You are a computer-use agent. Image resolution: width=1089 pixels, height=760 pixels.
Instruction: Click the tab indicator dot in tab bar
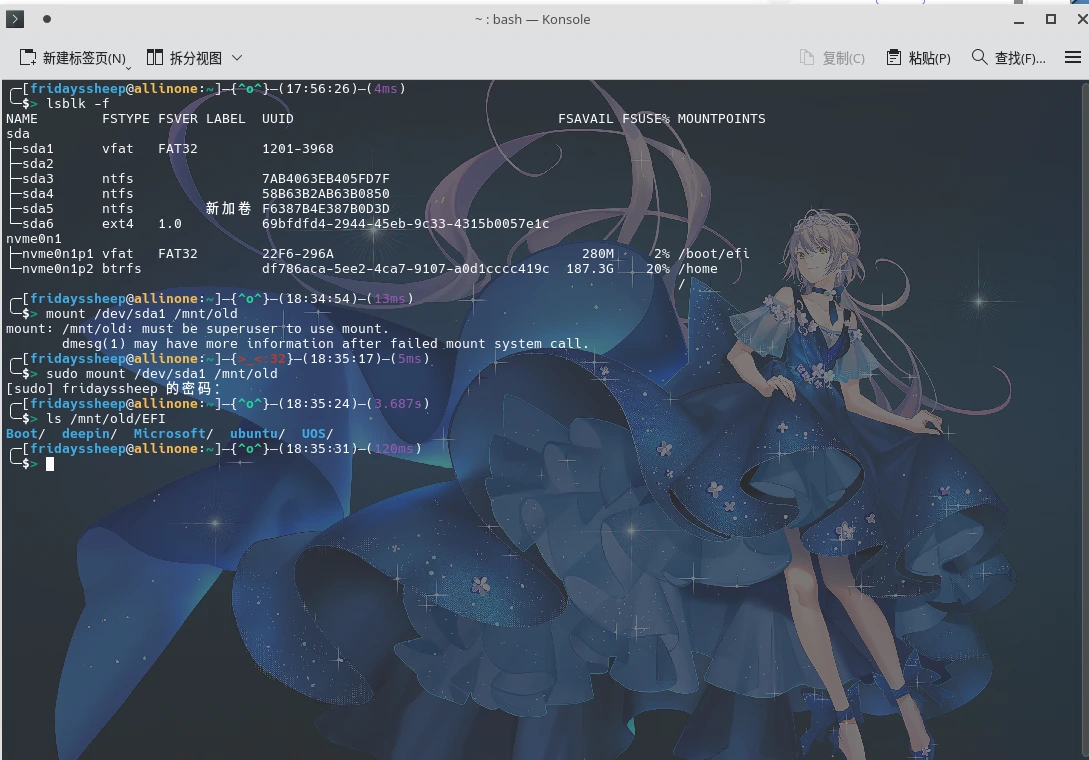[47, 18]
